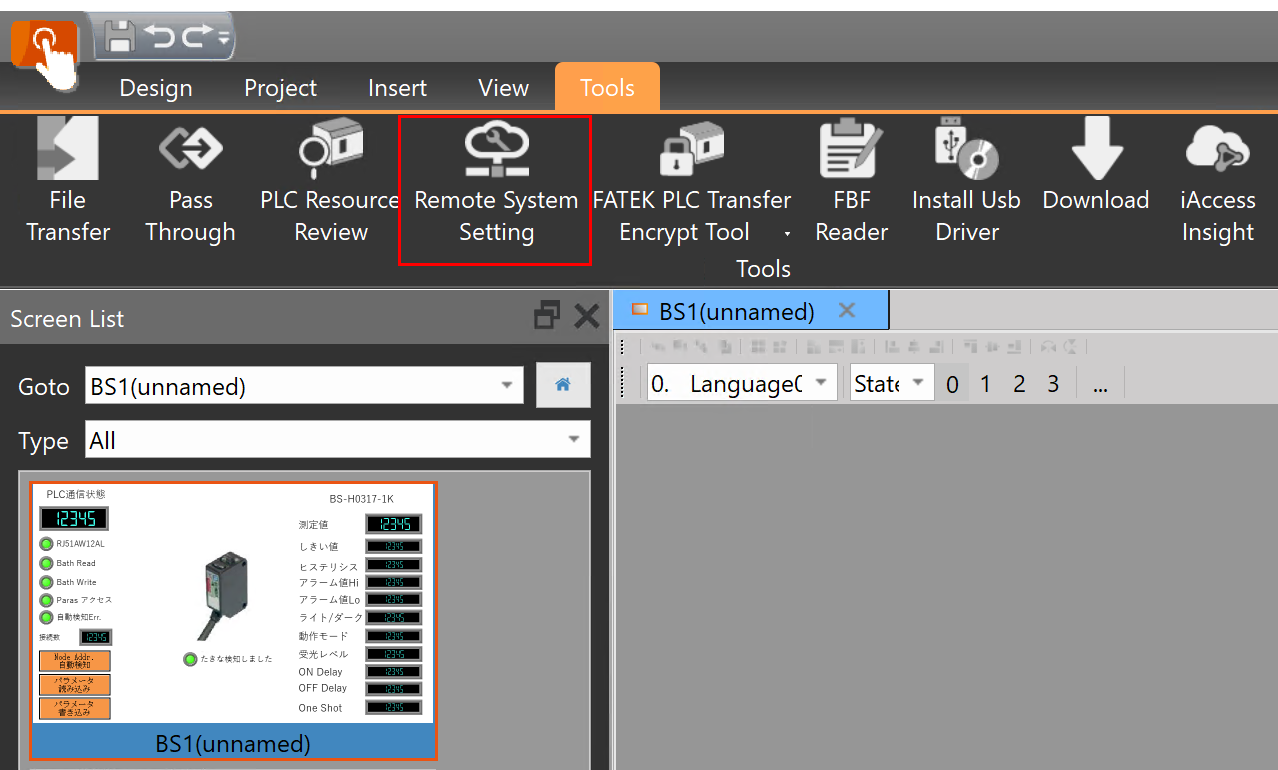Open PLC Resource Review
This screenshot has width=1278, height=770.
coord(330,180)
